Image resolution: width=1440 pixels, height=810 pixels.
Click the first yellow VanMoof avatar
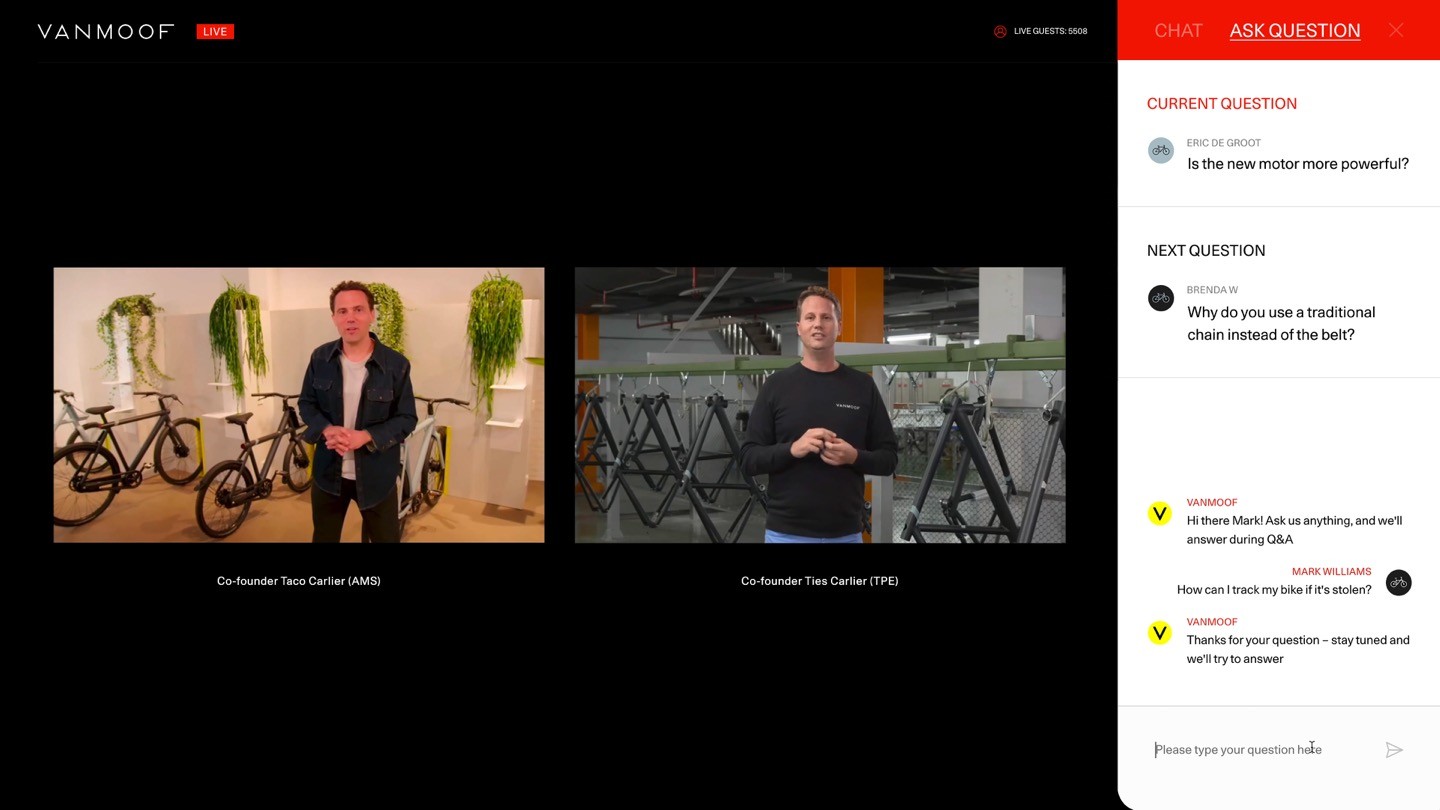point(1160,514)
